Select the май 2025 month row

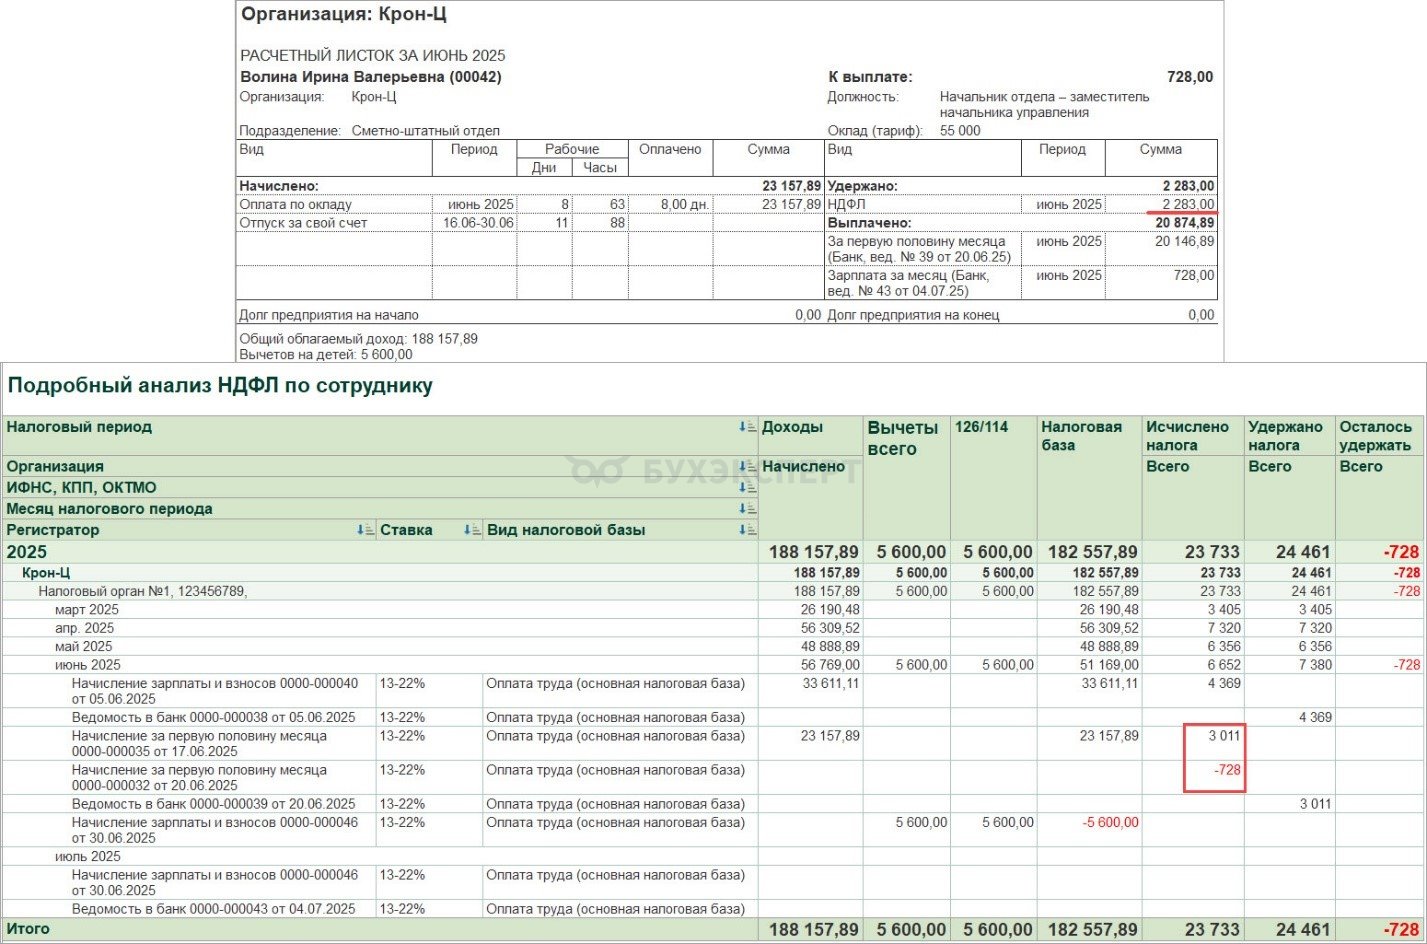click(714, 646)
